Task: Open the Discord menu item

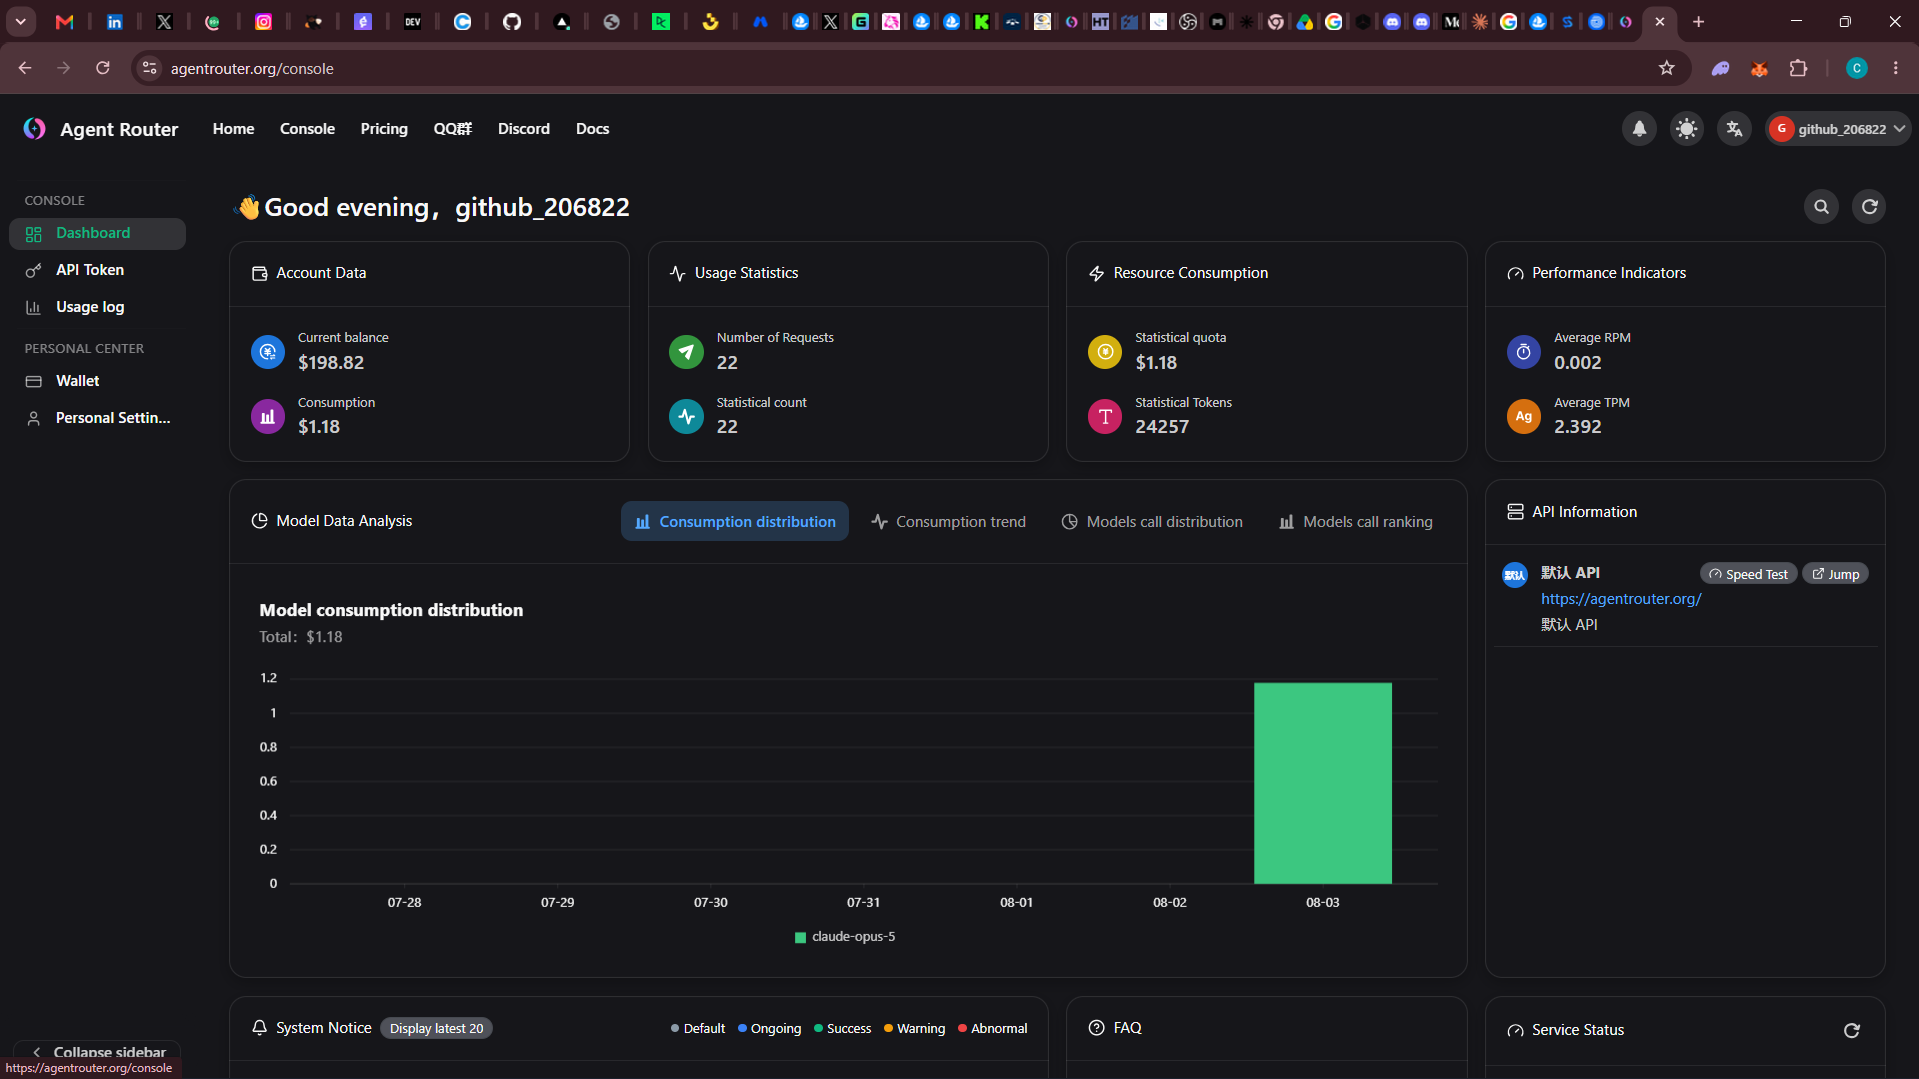Action: coord(524,129)
